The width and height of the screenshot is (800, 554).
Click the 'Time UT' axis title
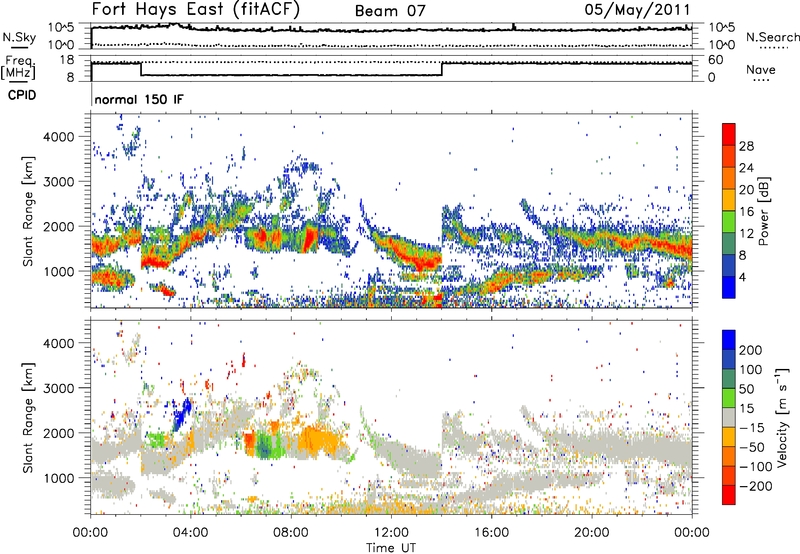click(x=391, y=547)
